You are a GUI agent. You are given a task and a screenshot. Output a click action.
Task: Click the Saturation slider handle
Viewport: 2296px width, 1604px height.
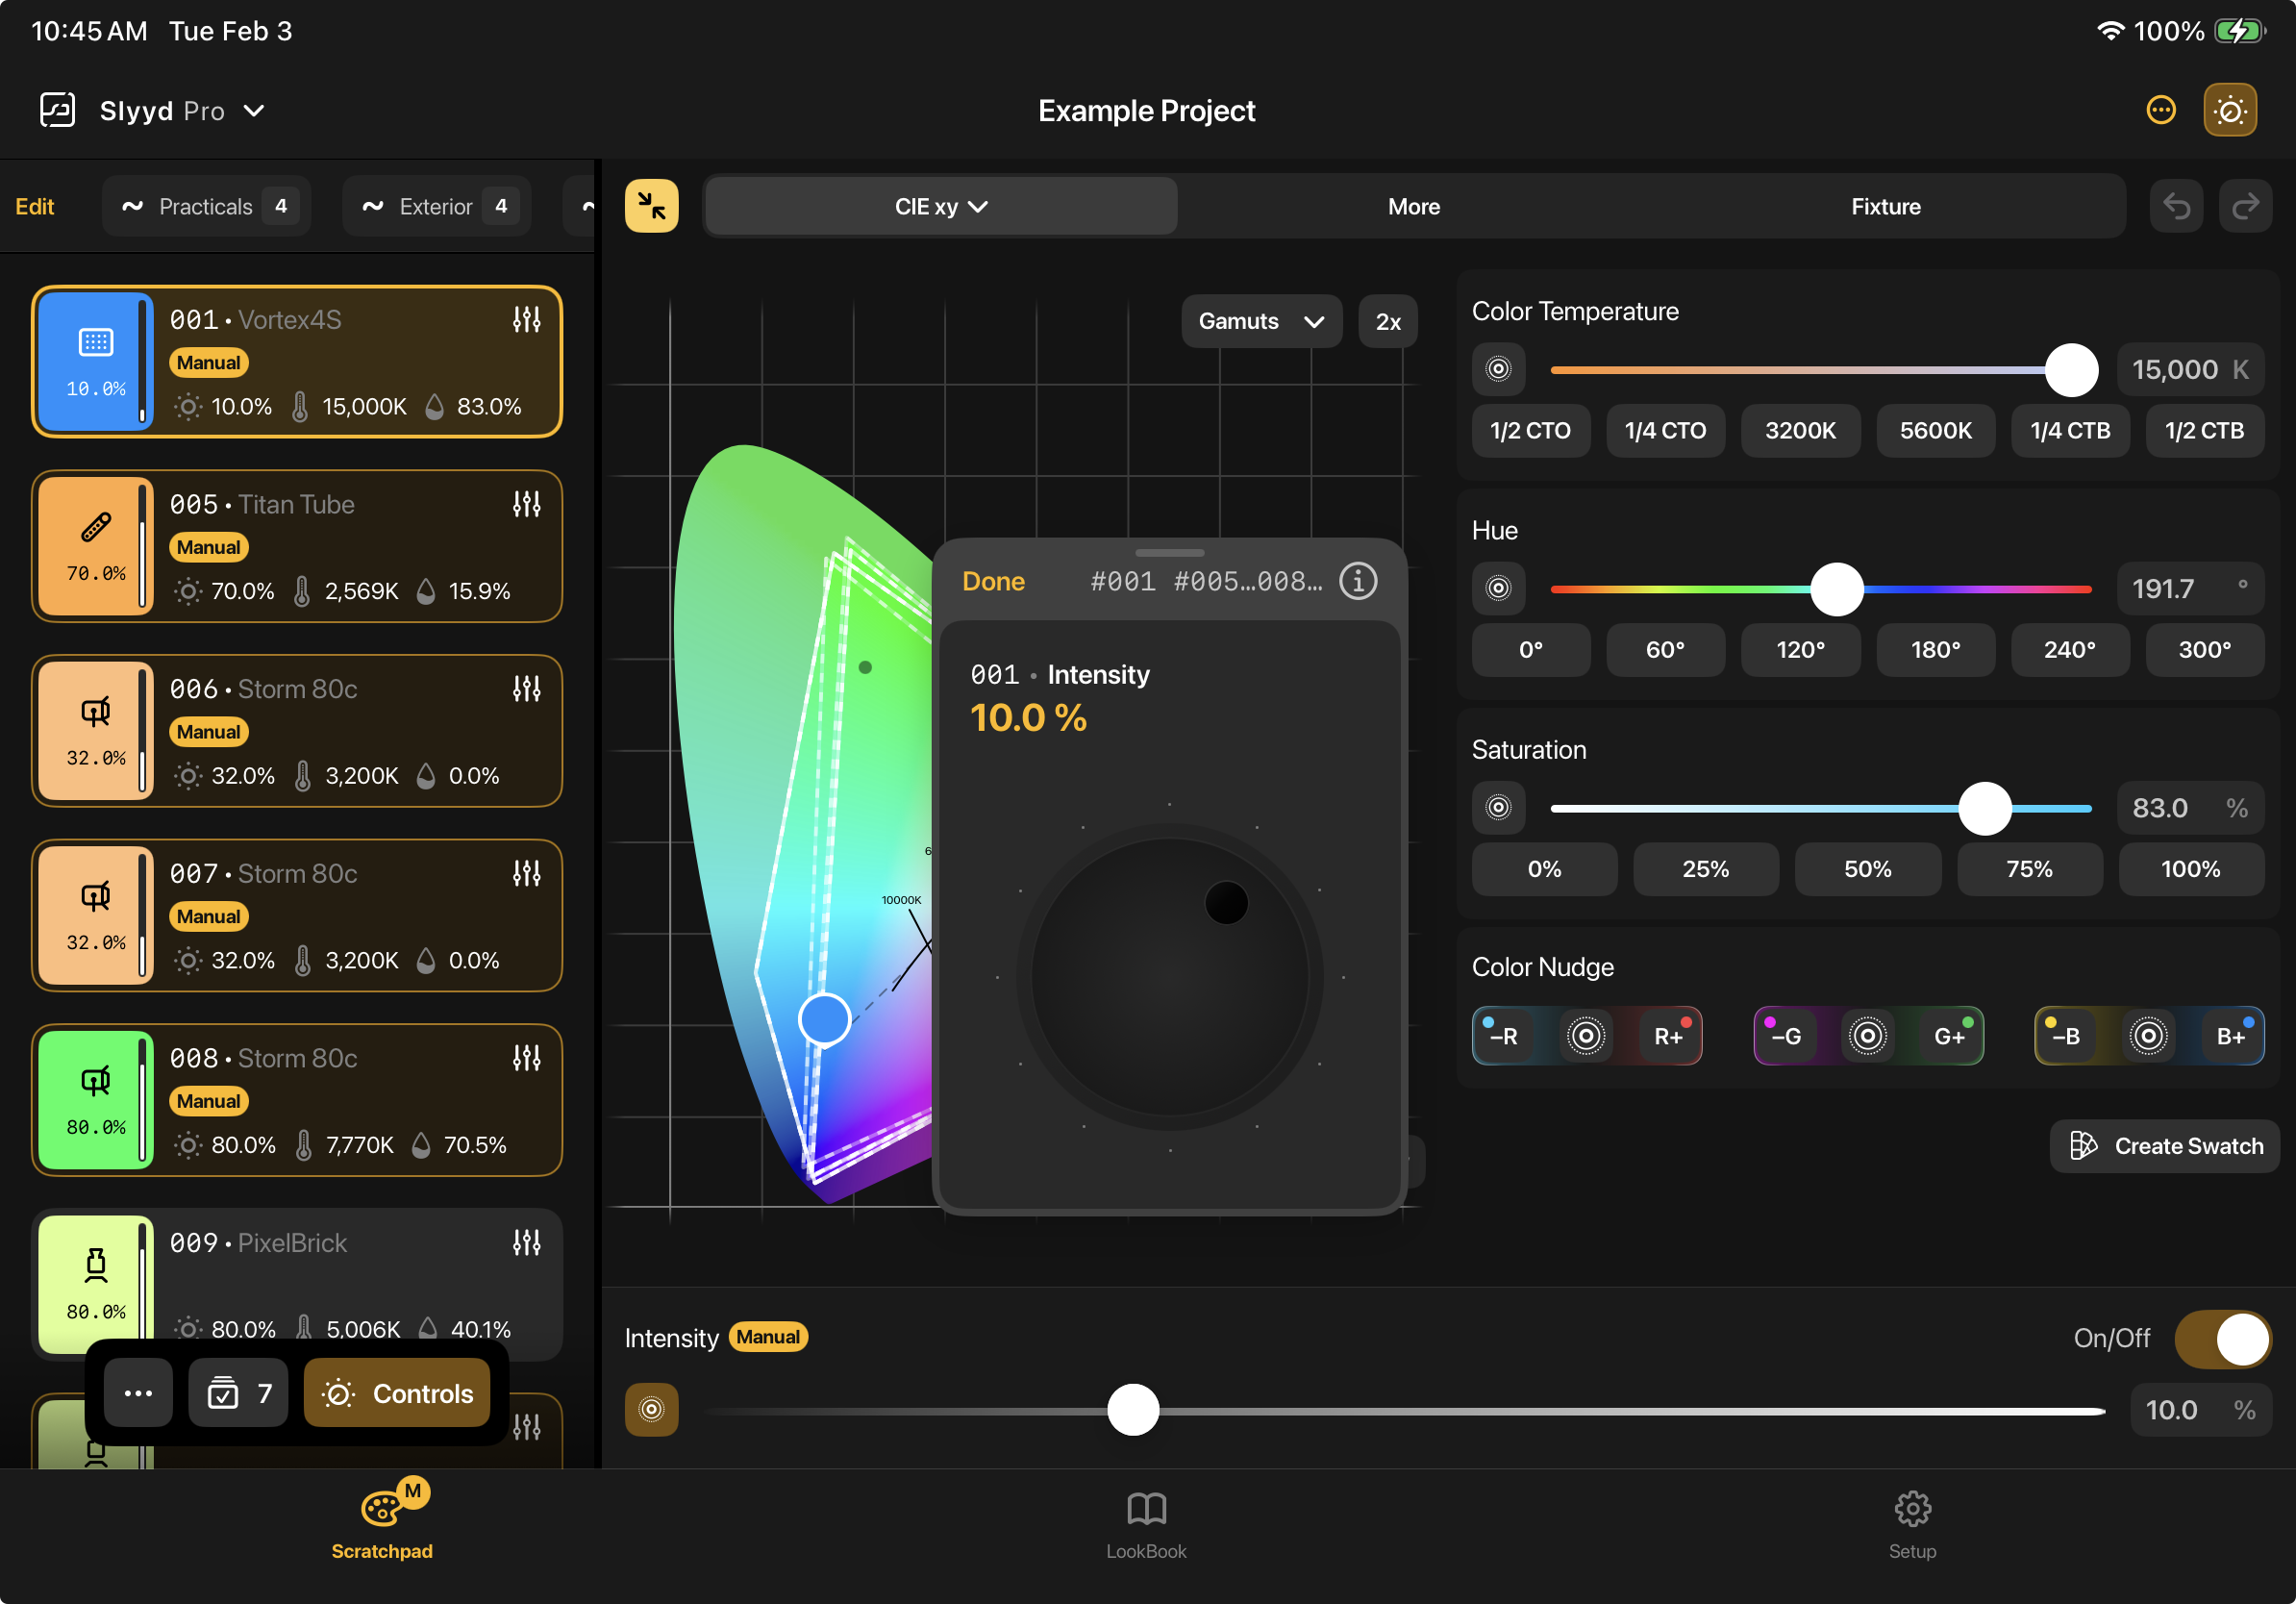pos(1984,808)
